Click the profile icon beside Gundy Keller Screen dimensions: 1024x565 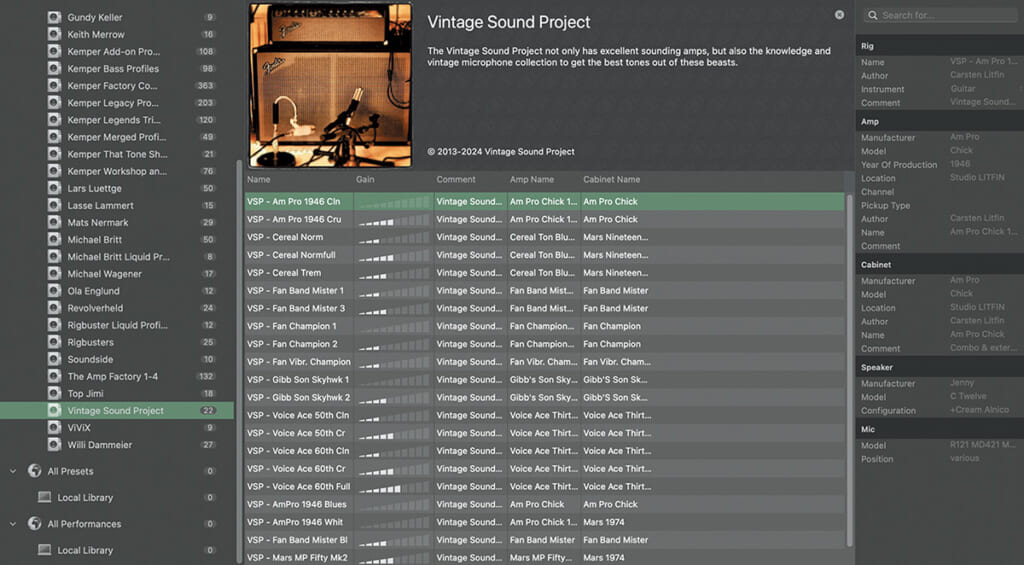pyautogui.click(x=54, y=18)
